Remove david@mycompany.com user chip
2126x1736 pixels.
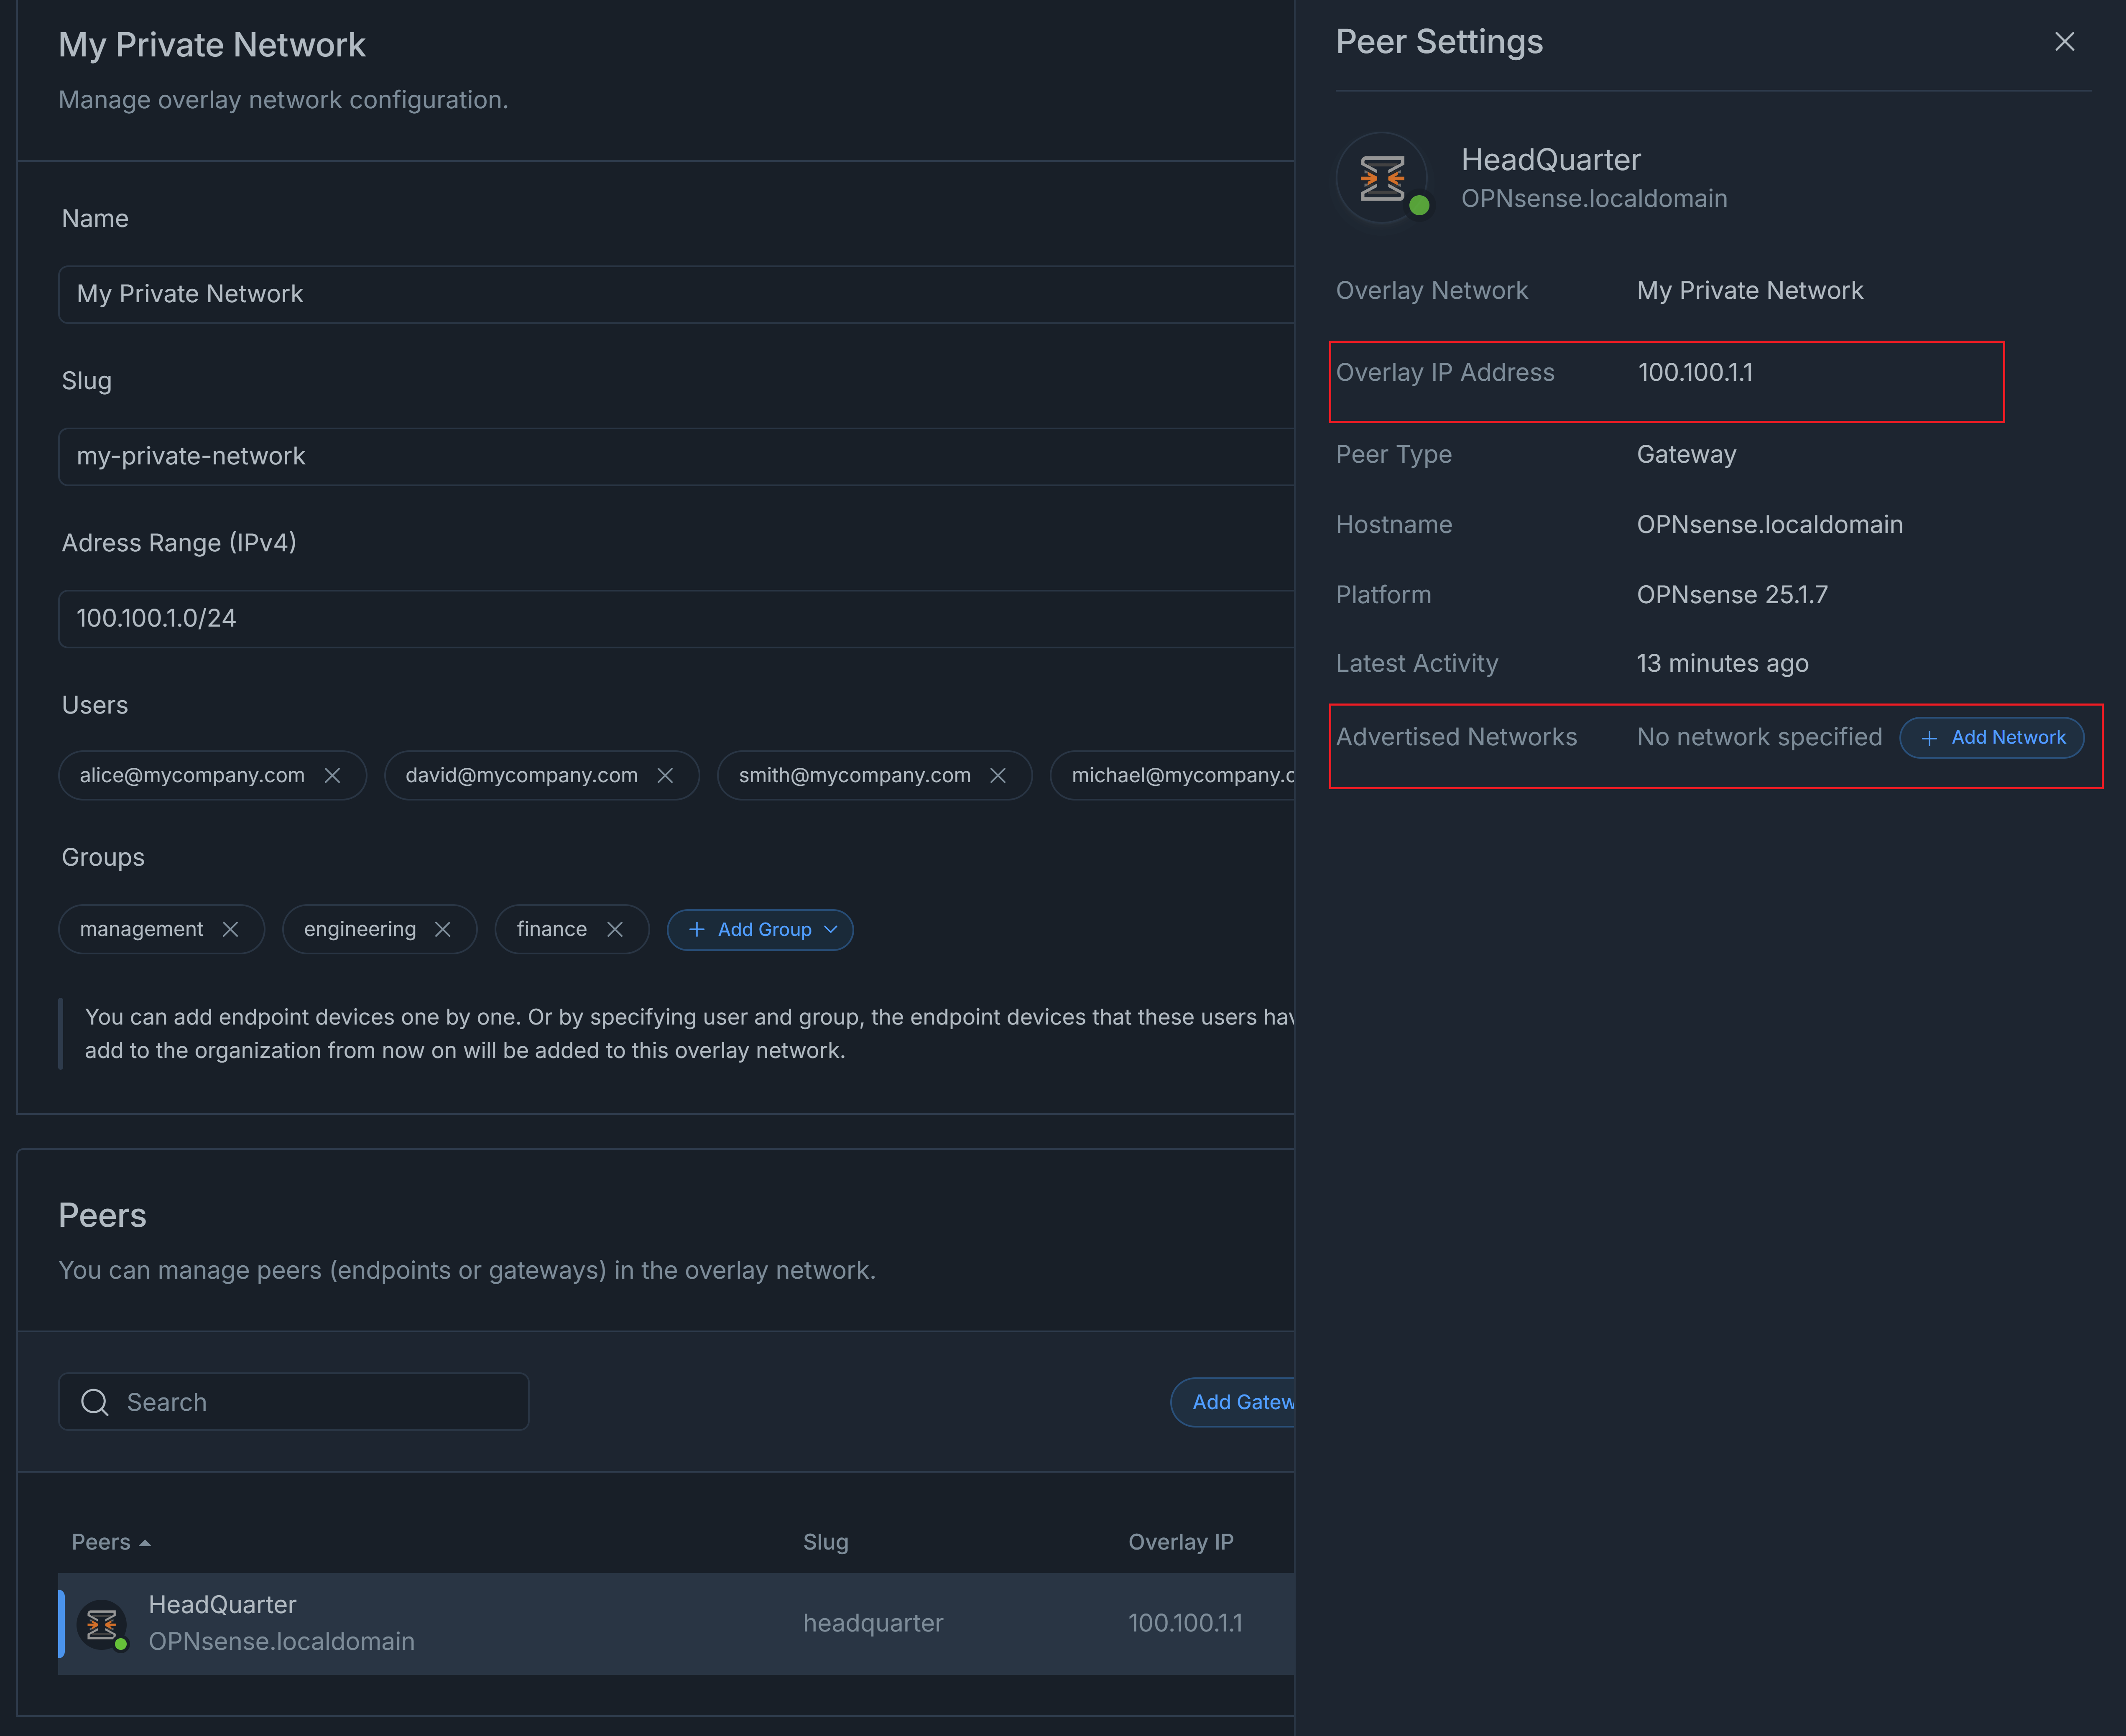click(x=665, y=776)
